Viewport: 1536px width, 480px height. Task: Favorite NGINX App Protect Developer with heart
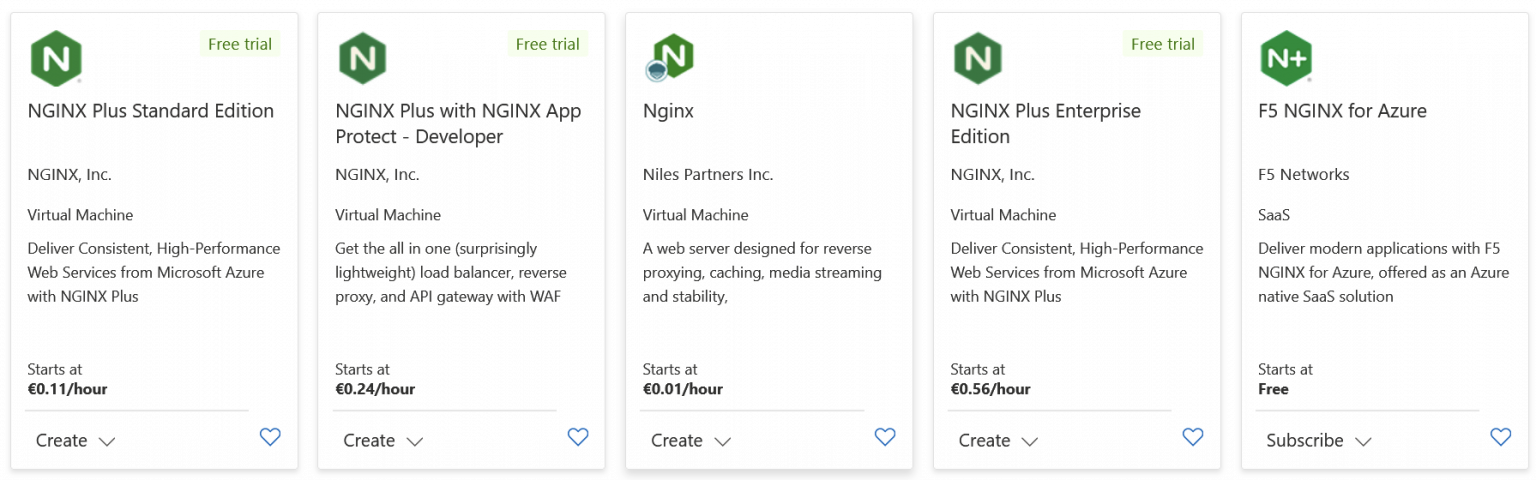click(578, 437)
